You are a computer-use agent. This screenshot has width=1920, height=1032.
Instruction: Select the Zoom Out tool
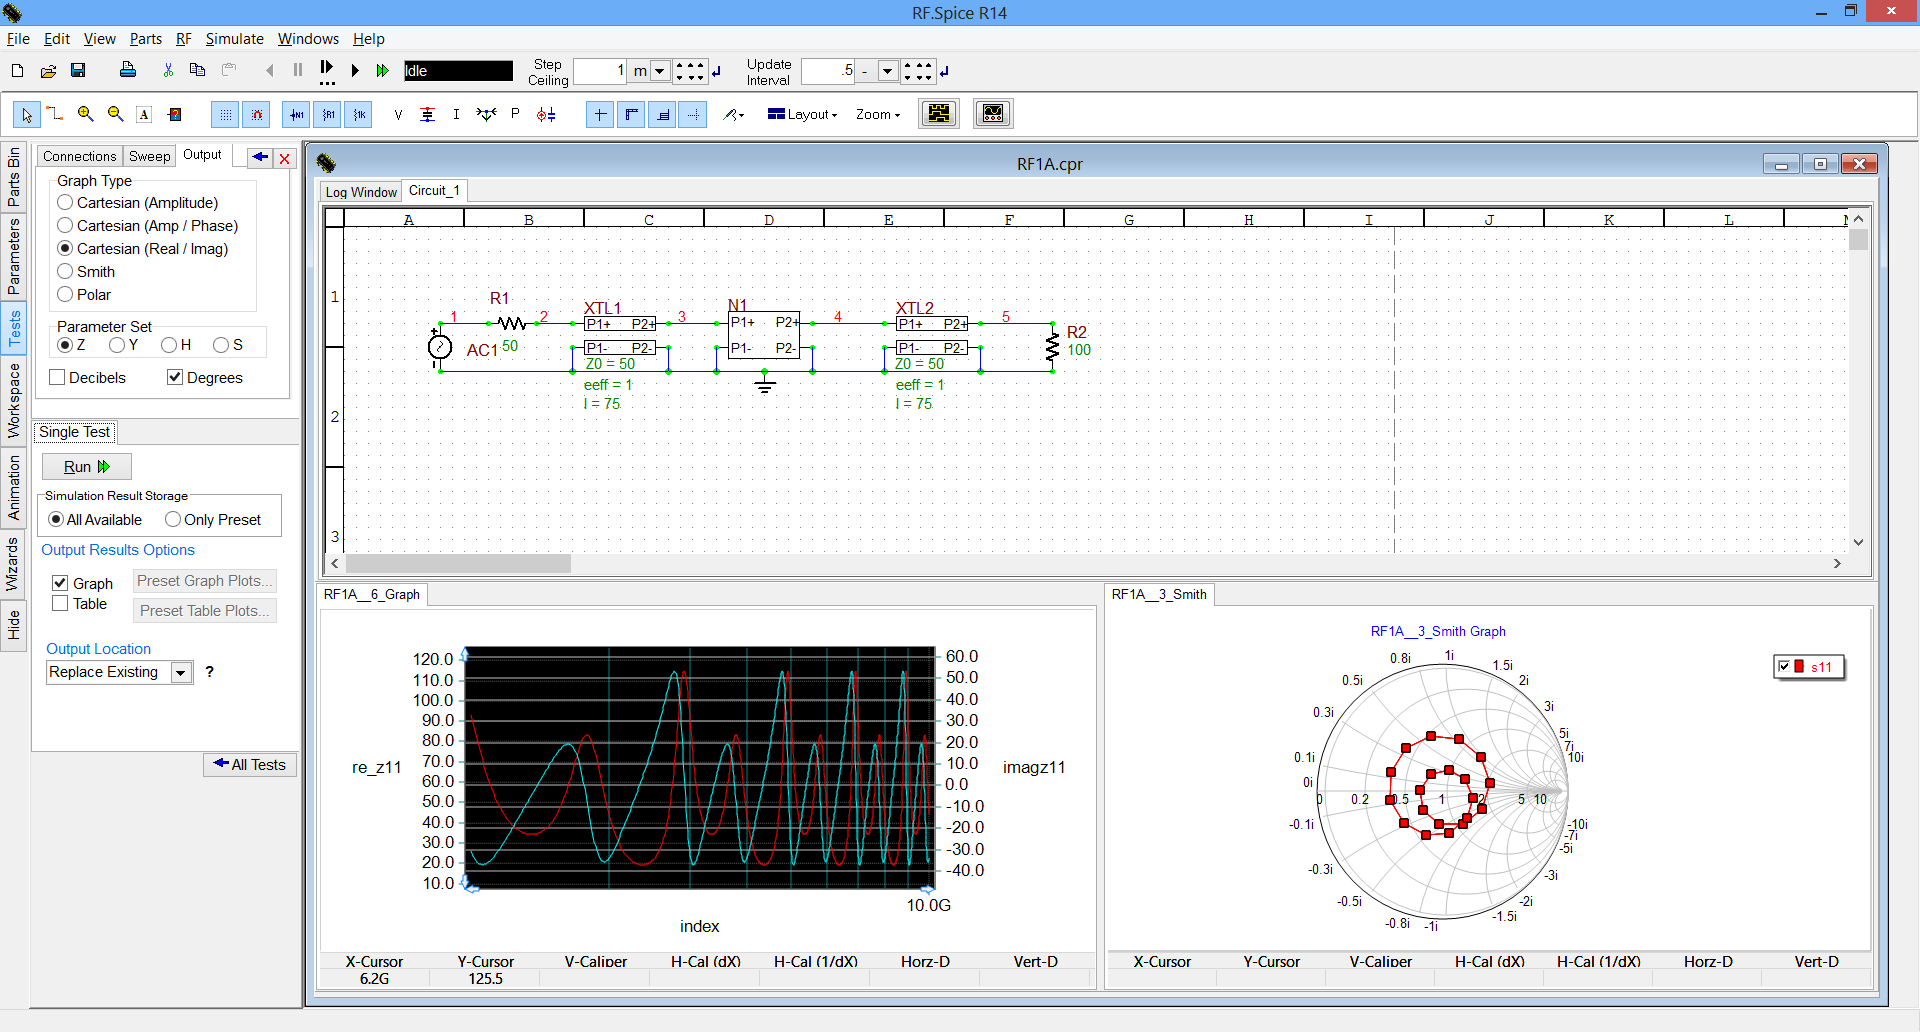[115, 114]
